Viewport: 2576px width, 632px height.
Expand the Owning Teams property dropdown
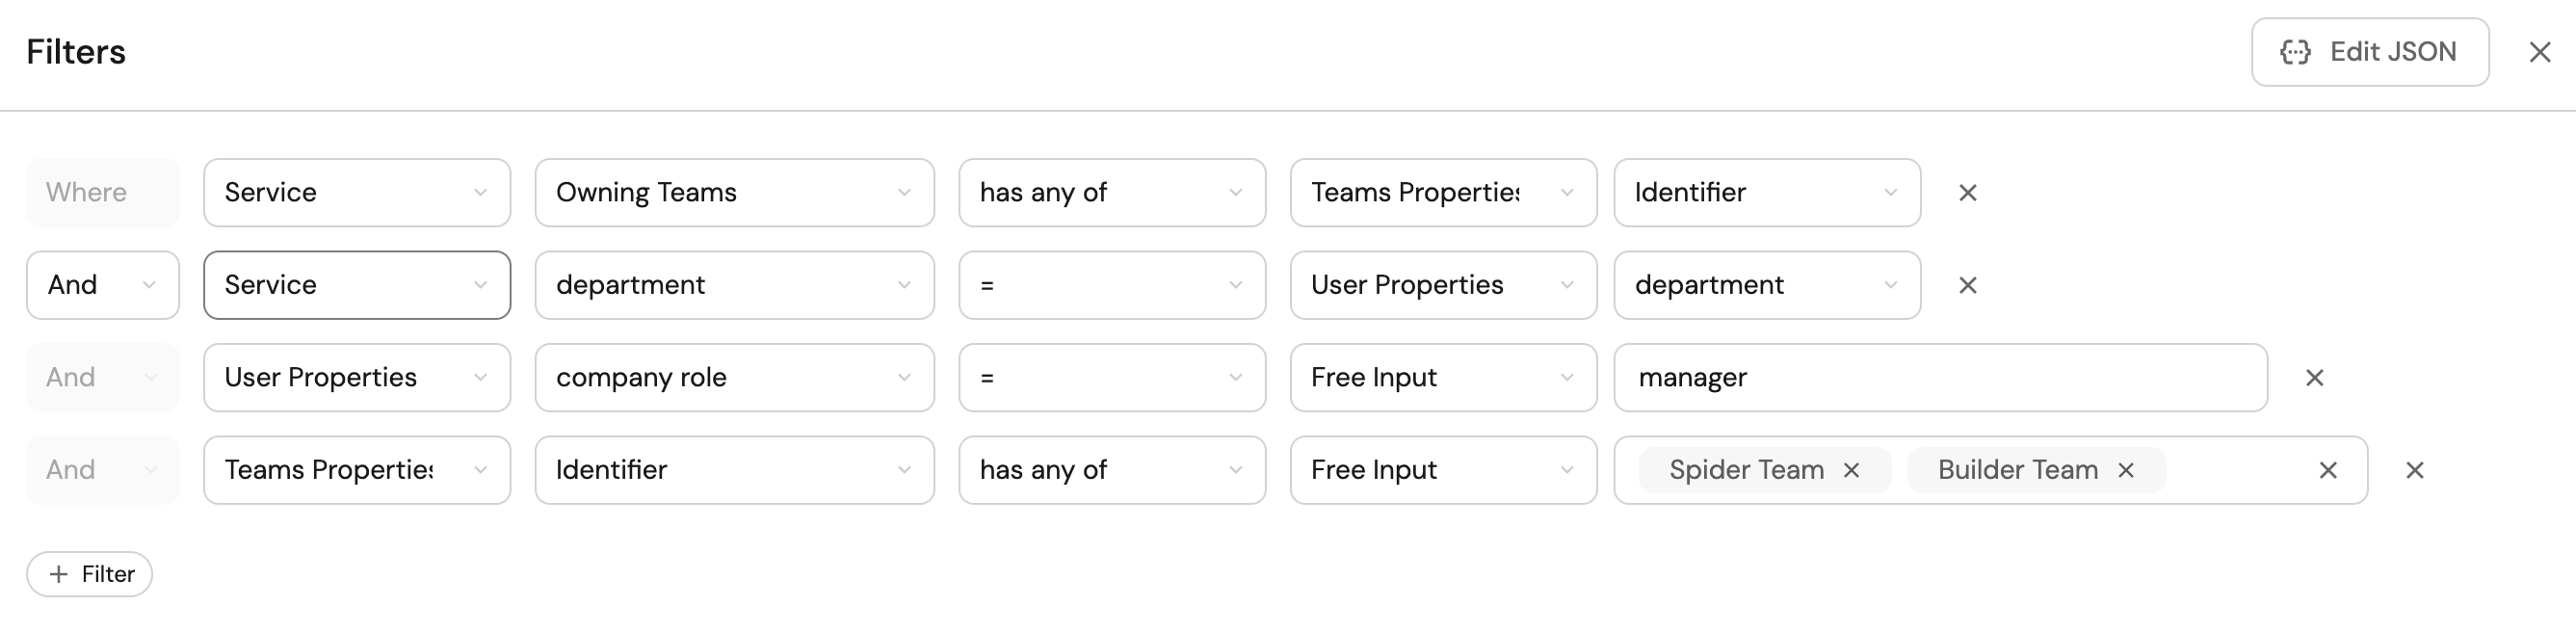[734, 193]
